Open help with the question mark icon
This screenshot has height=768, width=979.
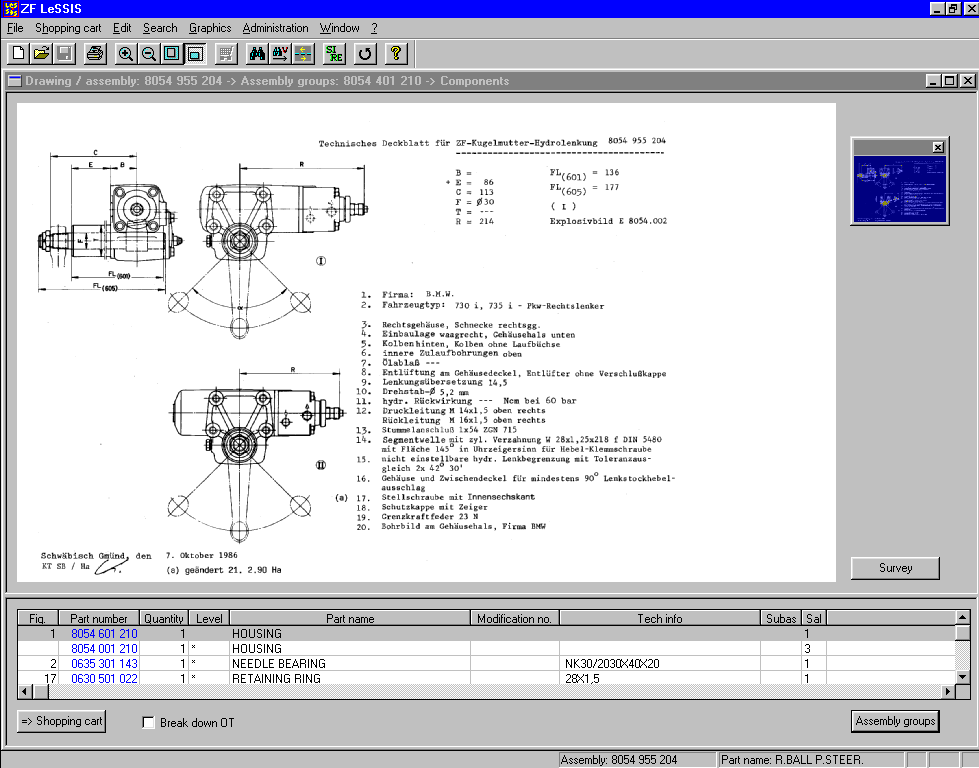[396, 54]
